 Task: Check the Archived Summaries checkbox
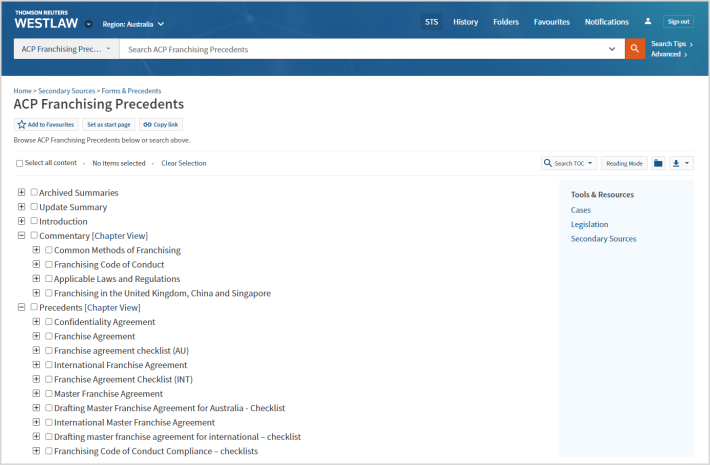click(x=34, y=192)
